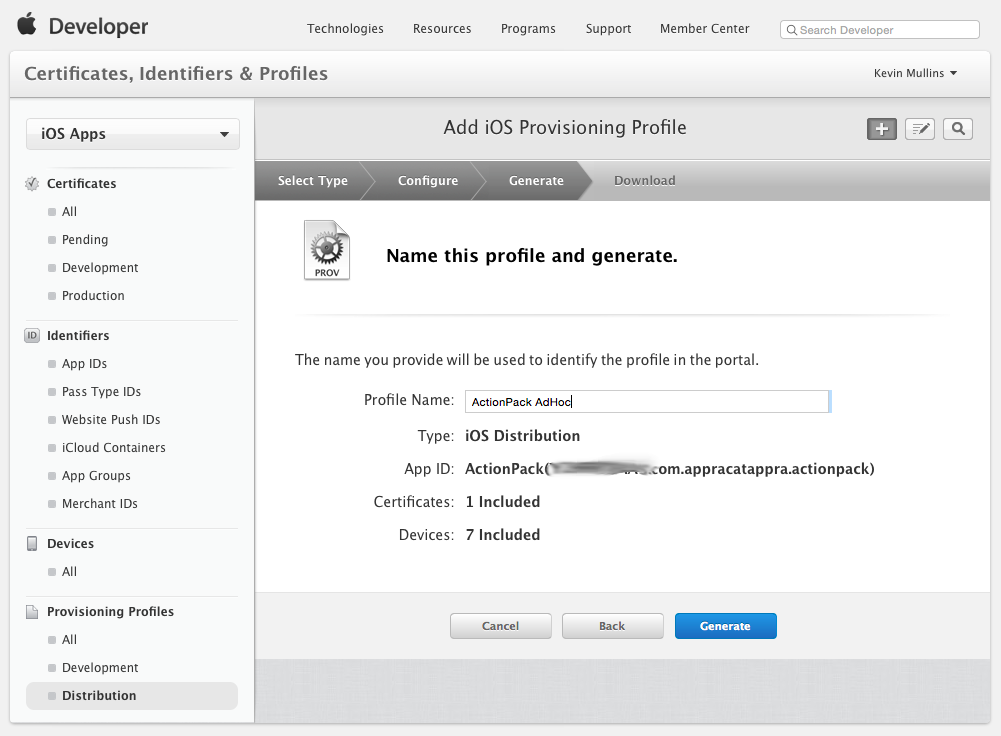1001x736 pixels.
Task: Click the Provisioning Profiles folder icon
Action: click(x=30, y=611)
